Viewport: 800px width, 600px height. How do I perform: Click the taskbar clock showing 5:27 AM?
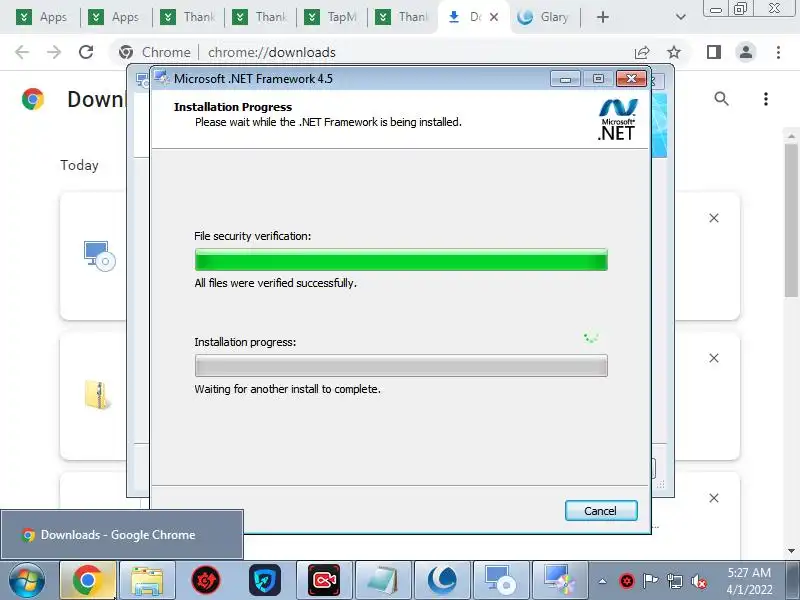point(749,581)
